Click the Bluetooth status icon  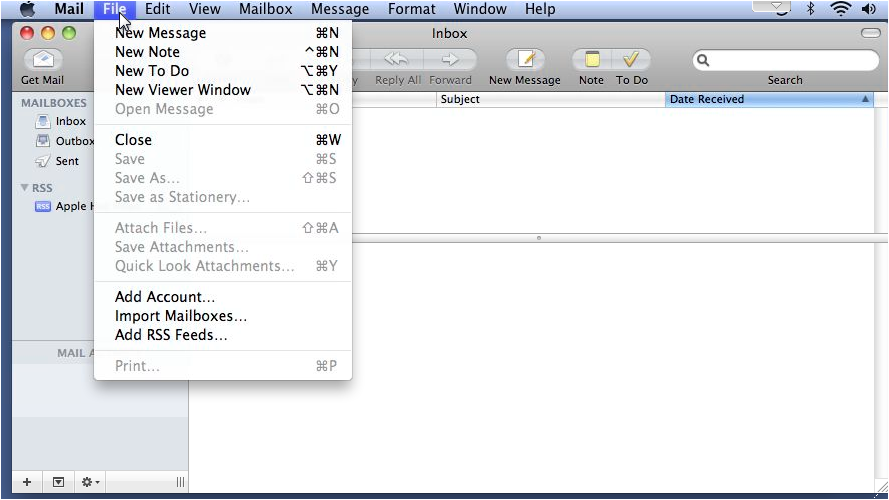(x=810, y=9)
